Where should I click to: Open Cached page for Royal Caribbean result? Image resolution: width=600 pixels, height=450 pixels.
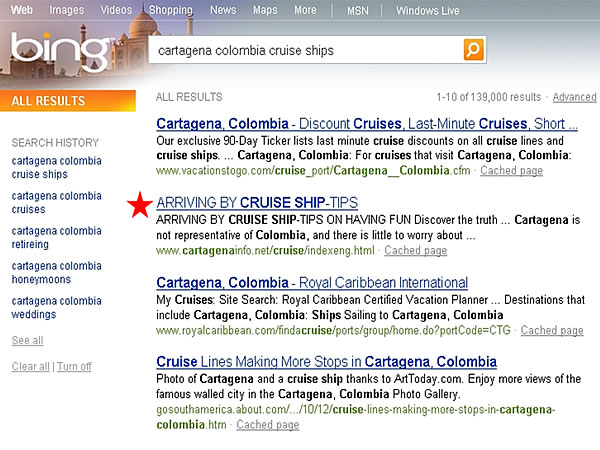[552, 331]
